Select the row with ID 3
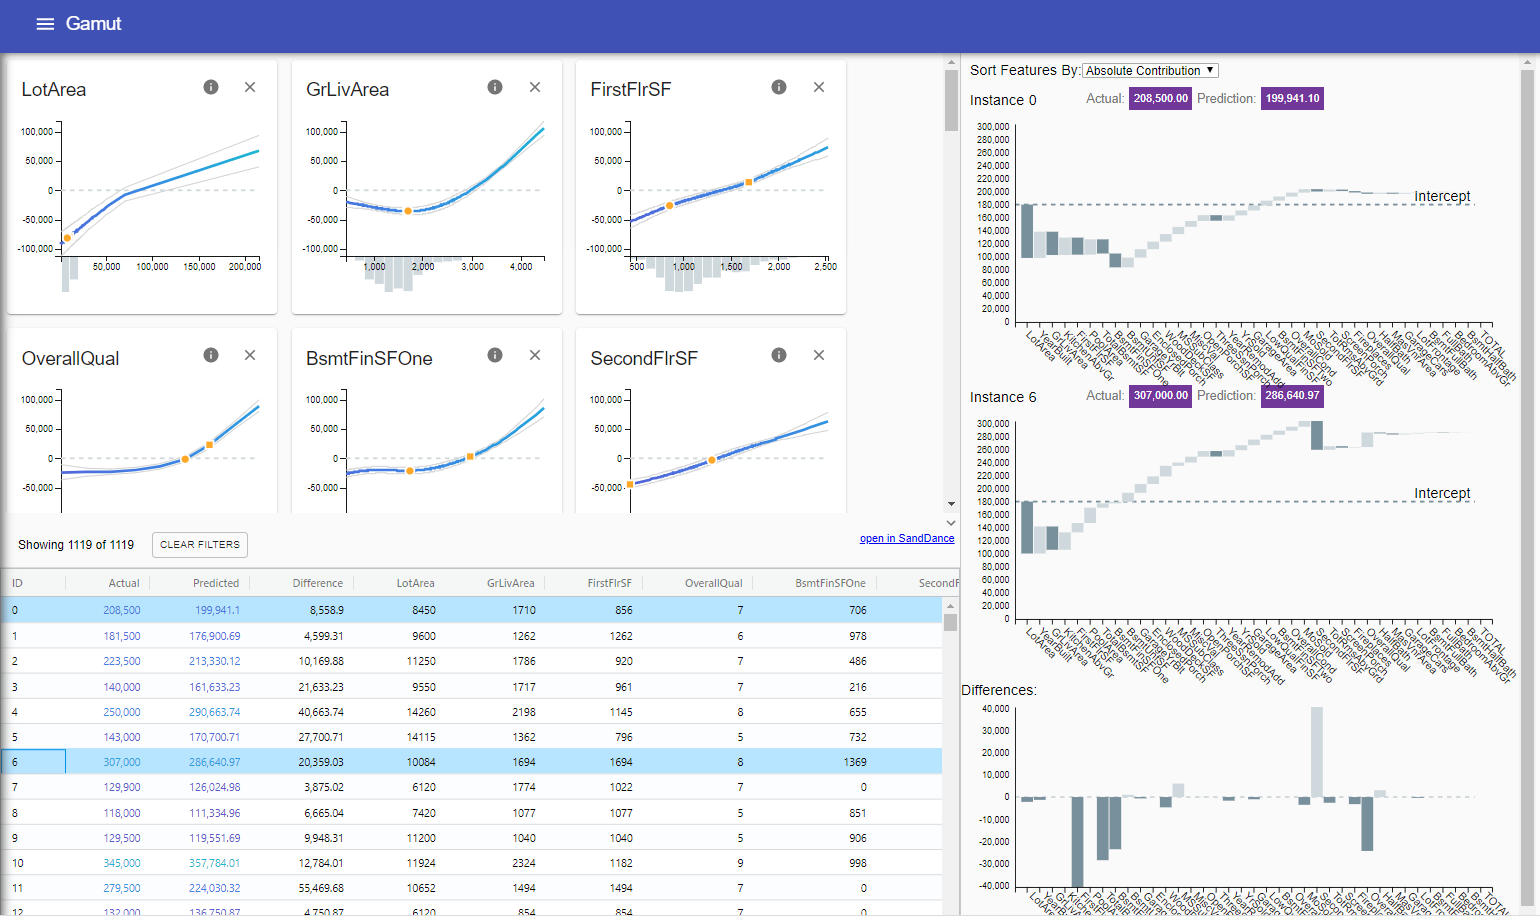Viewport: 1540px width, 919px height. tap(400, 686)
